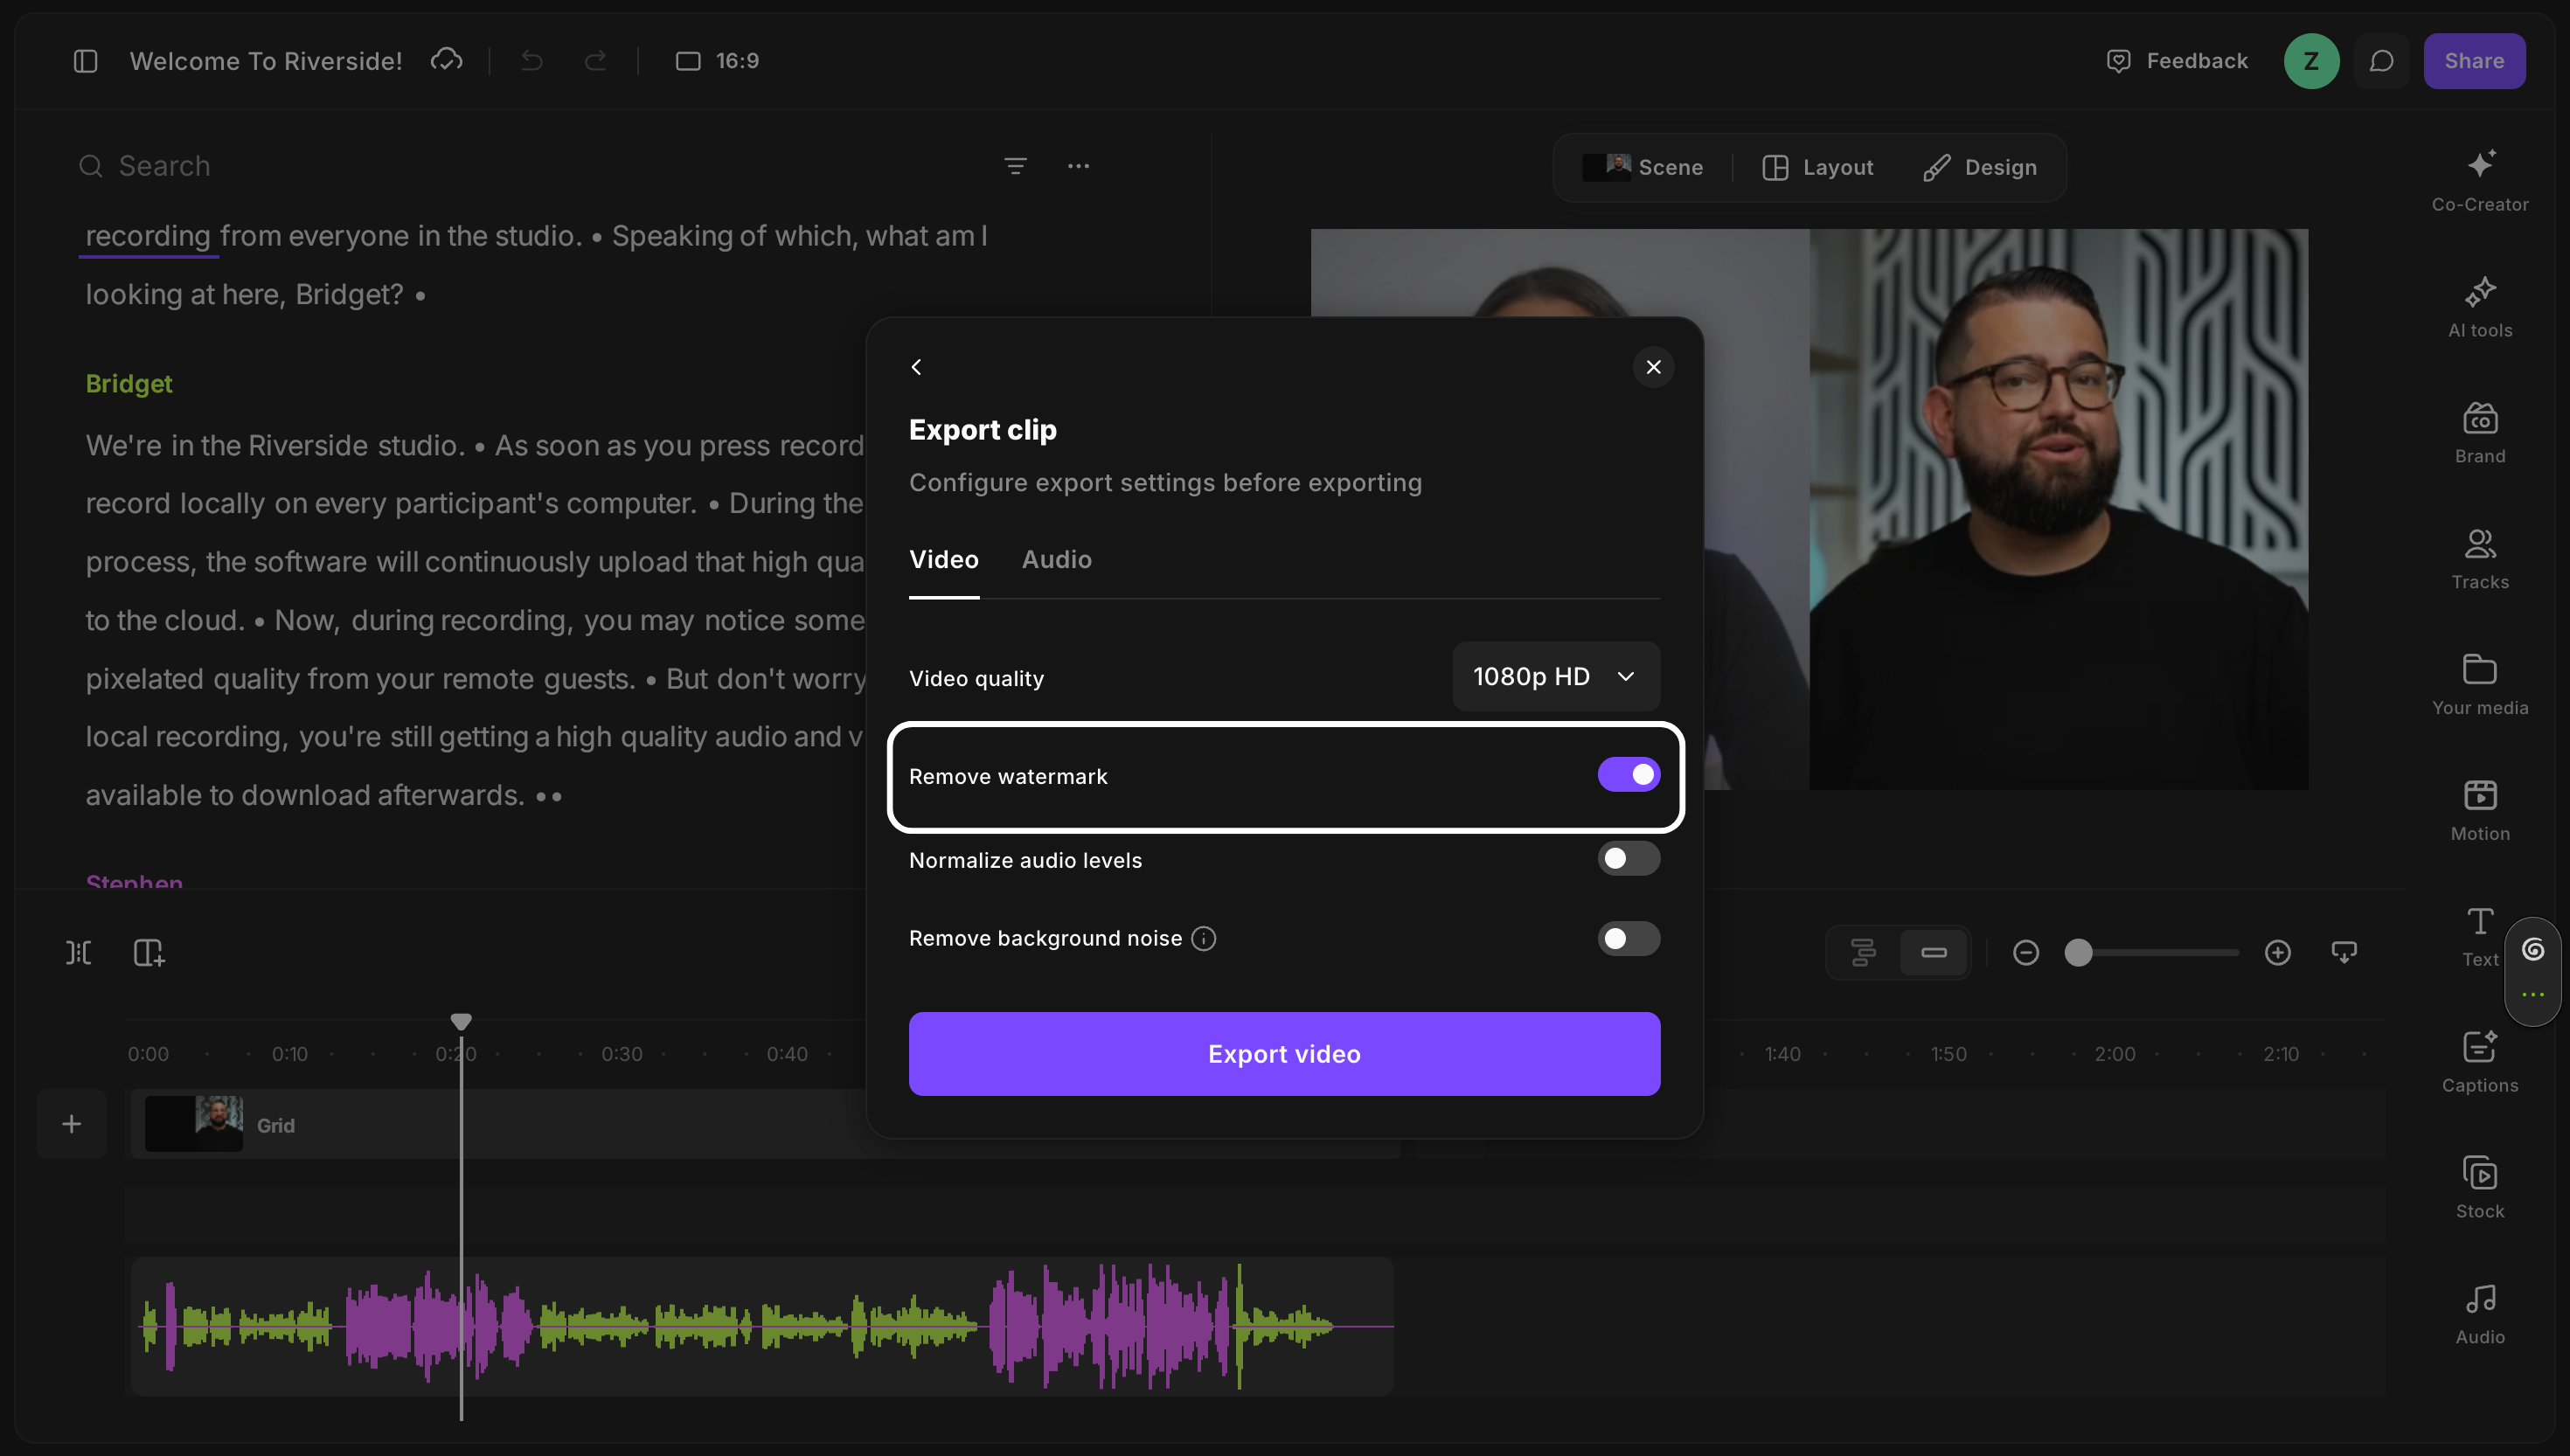Click the floating spiral assistant widget icon
2570x1456 pixels.
pyautogui.click(x=2533, y=950)
